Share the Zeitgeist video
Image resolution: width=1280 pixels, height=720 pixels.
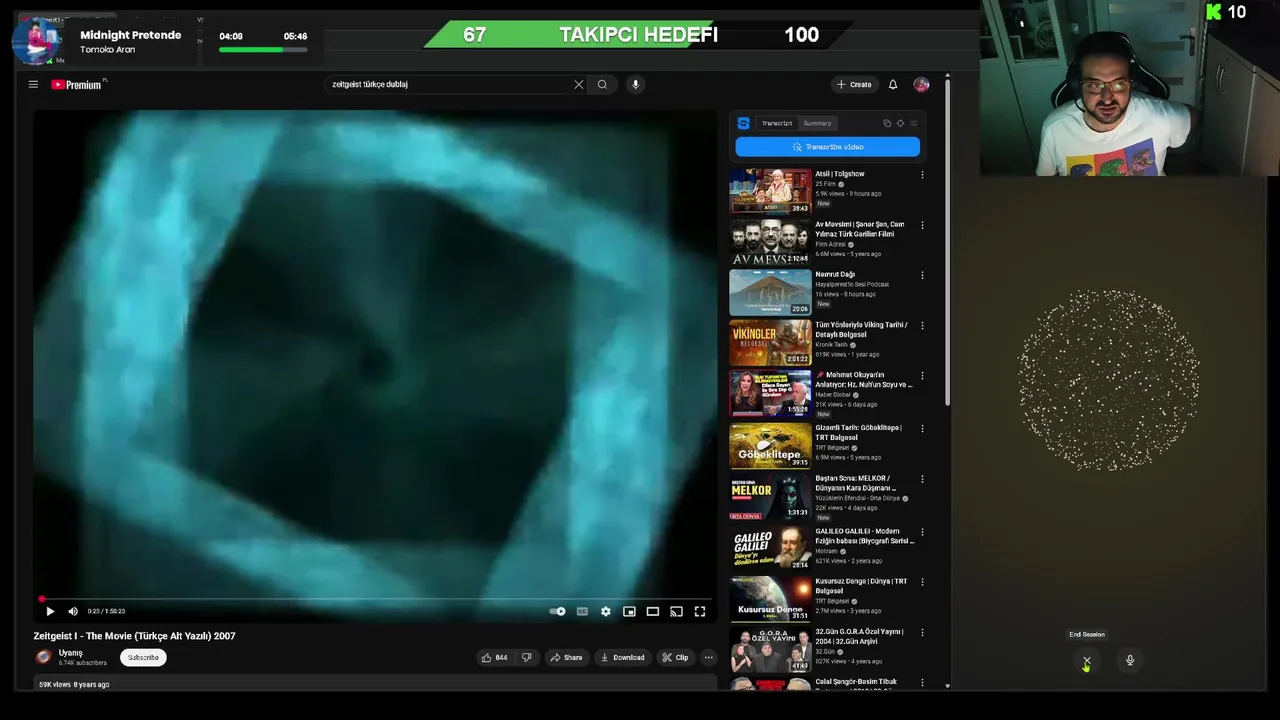pos(566,657)
